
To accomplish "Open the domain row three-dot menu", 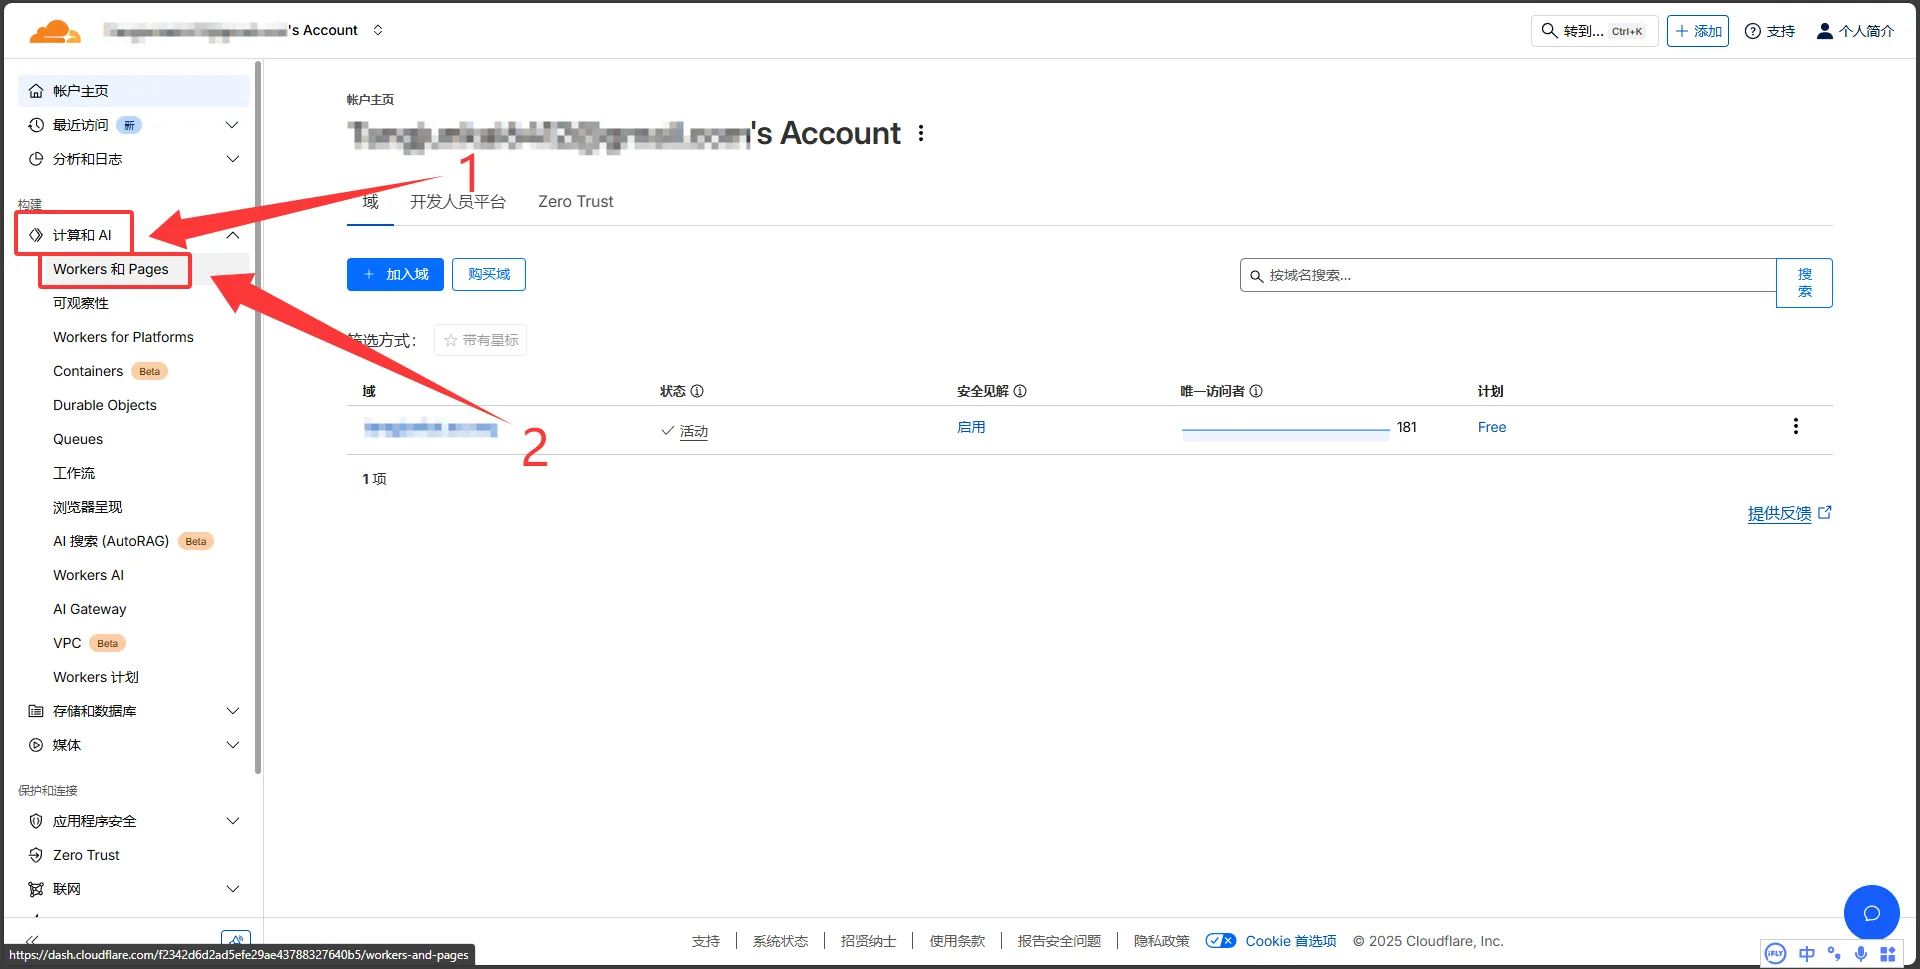I will (x=1796, y=427).
